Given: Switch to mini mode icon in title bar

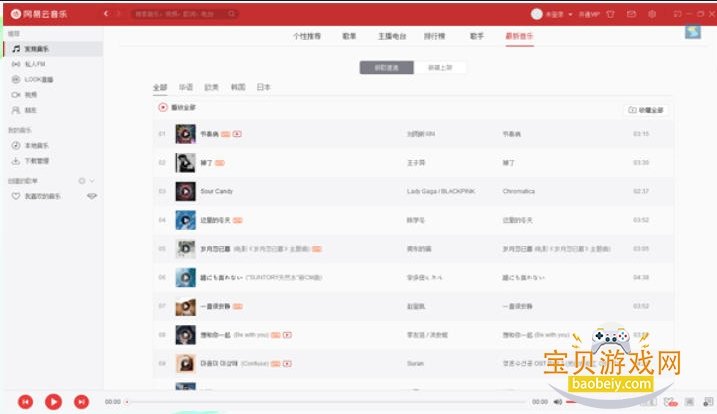Looking at the screenshot, I should point(678,14).
